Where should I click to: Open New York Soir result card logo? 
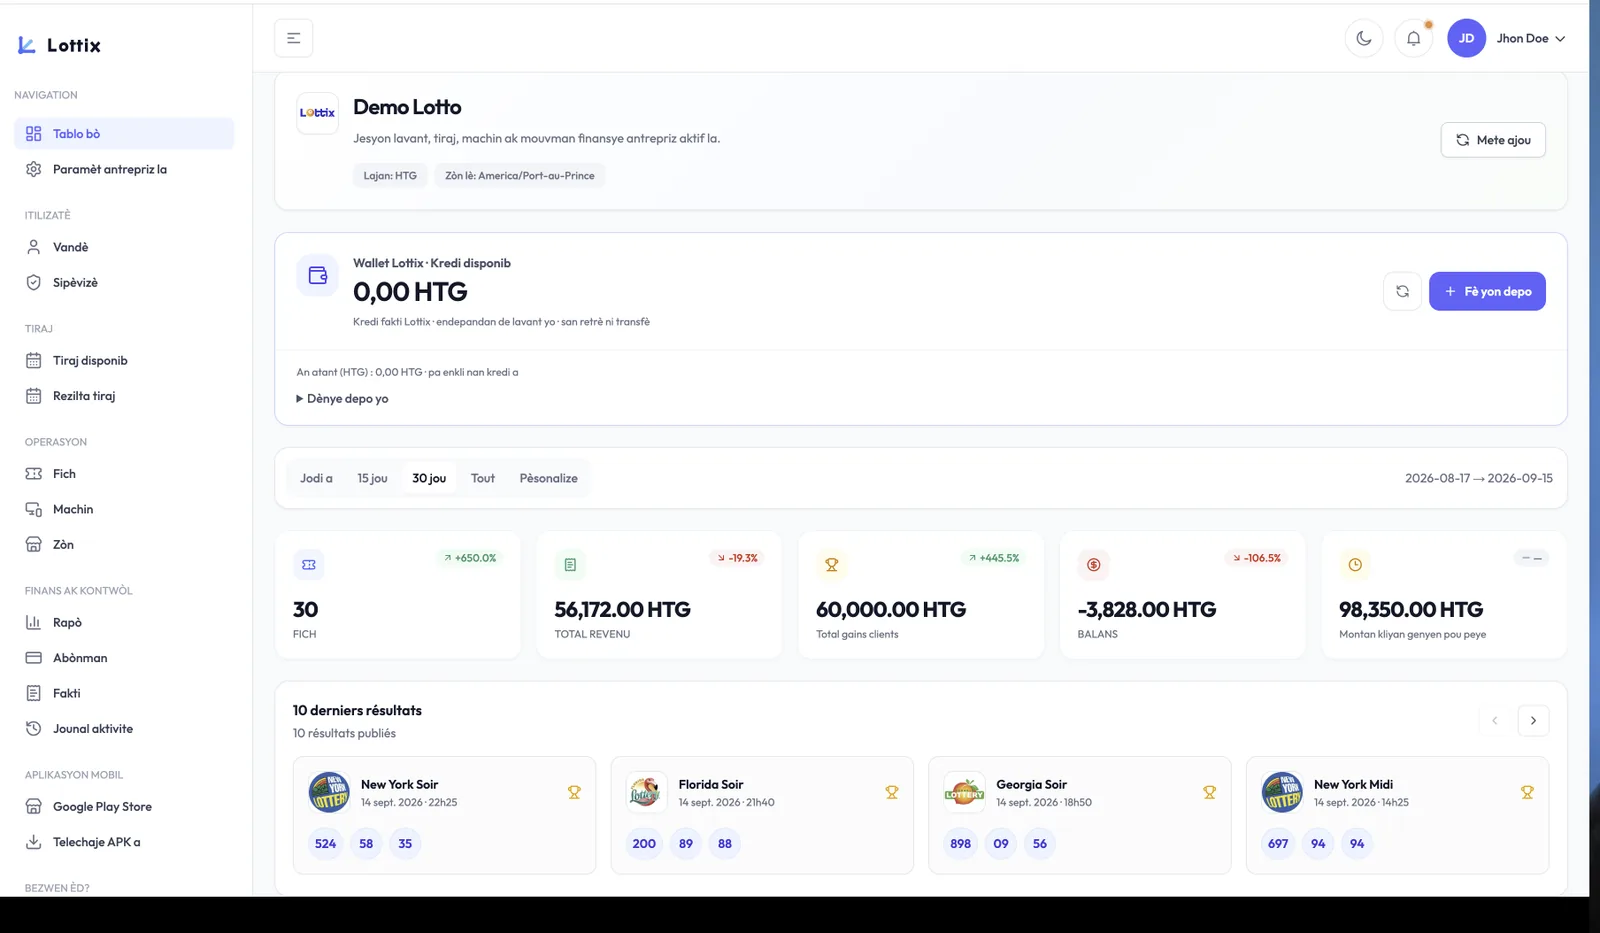329,792
